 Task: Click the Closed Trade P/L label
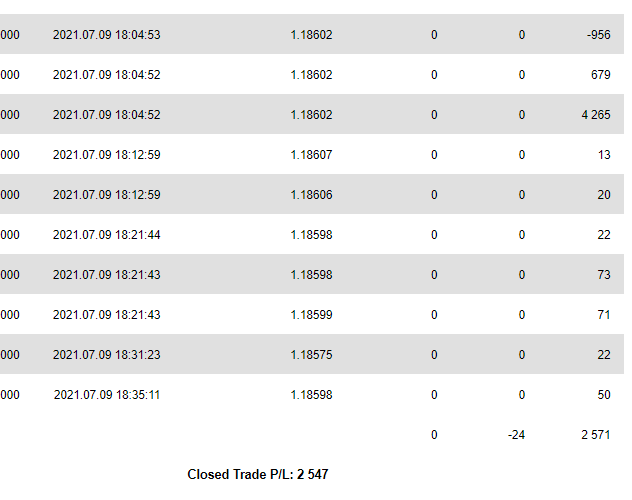240,475
